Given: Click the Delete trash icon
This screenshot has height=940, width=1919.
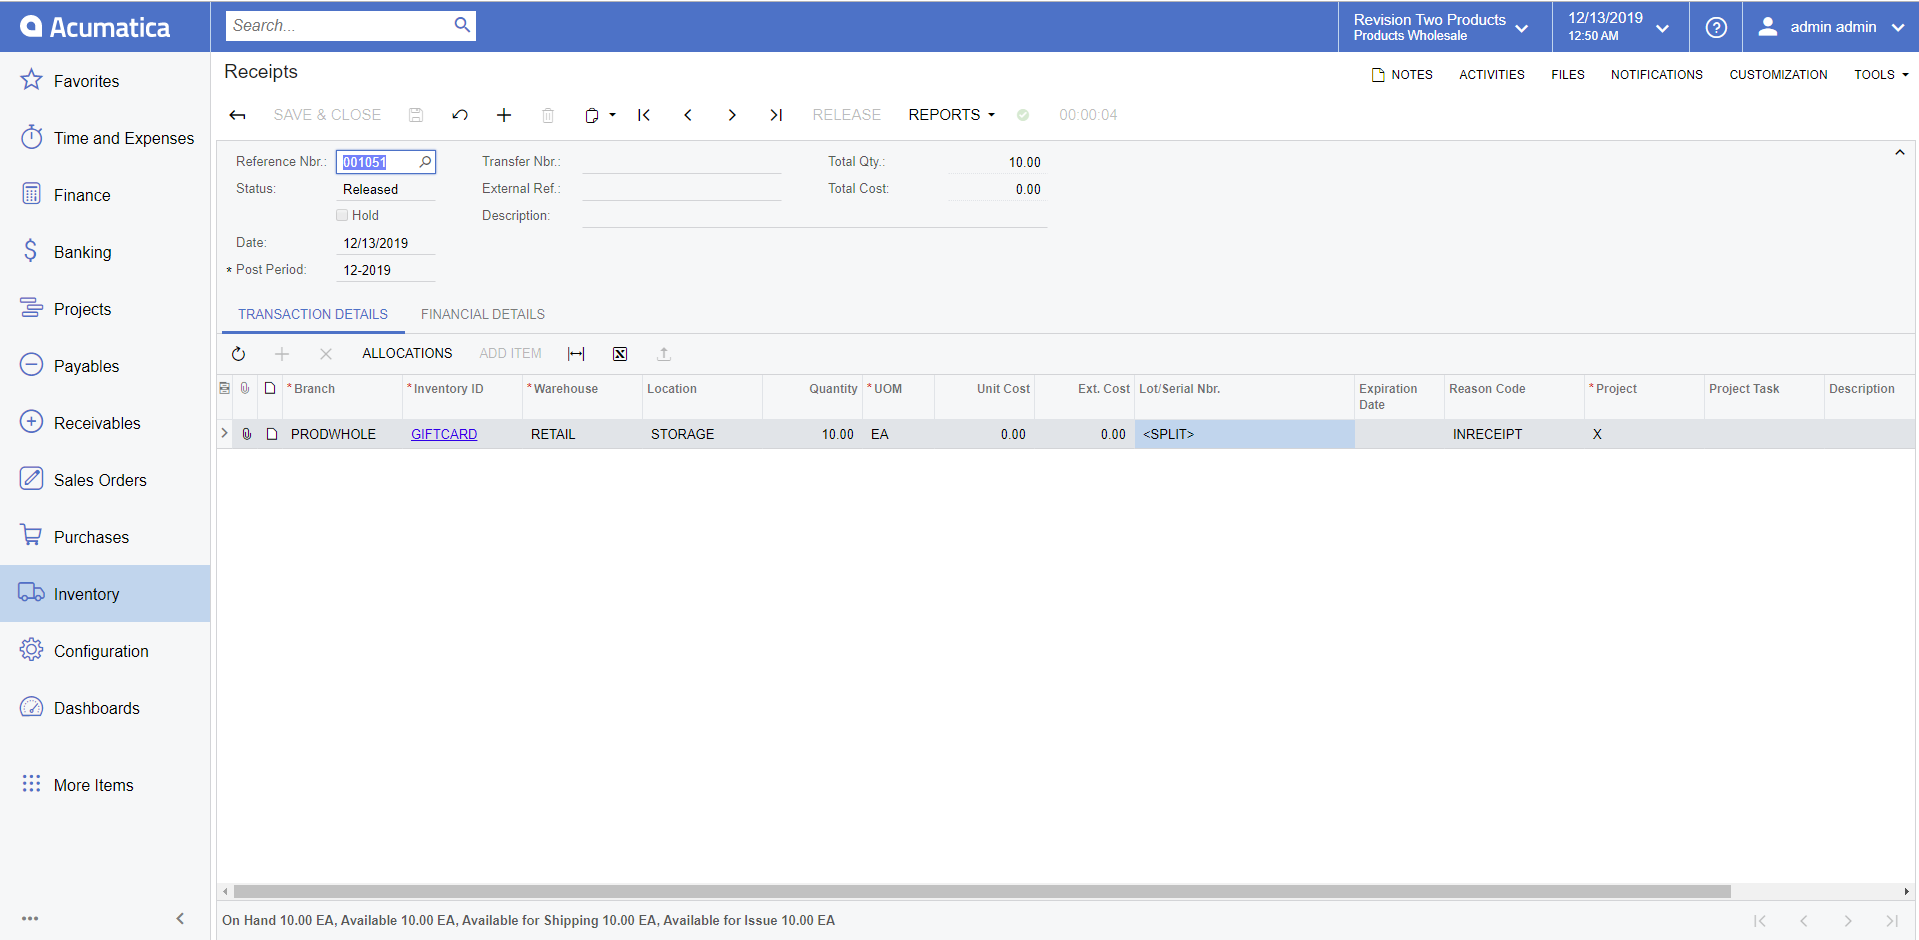Looking at the screenshot, I should (548, 115).
